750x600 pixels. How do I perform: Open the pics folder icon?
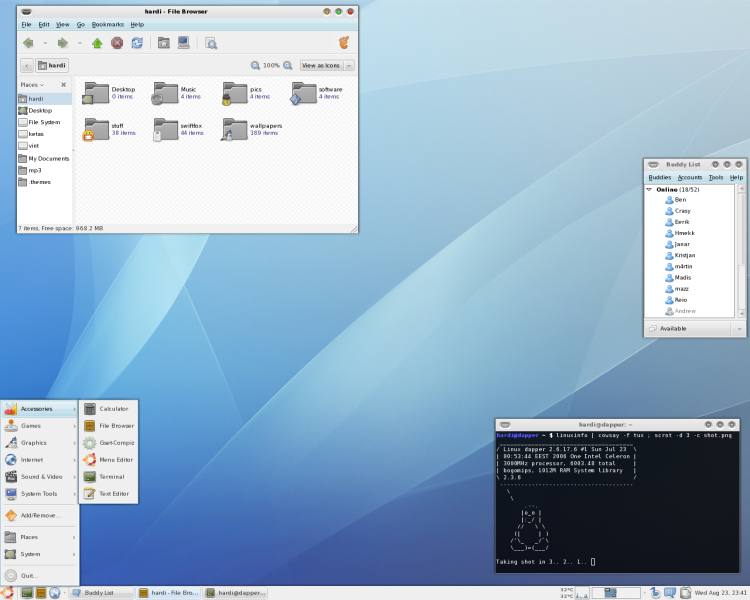click(x=234, y=93)
